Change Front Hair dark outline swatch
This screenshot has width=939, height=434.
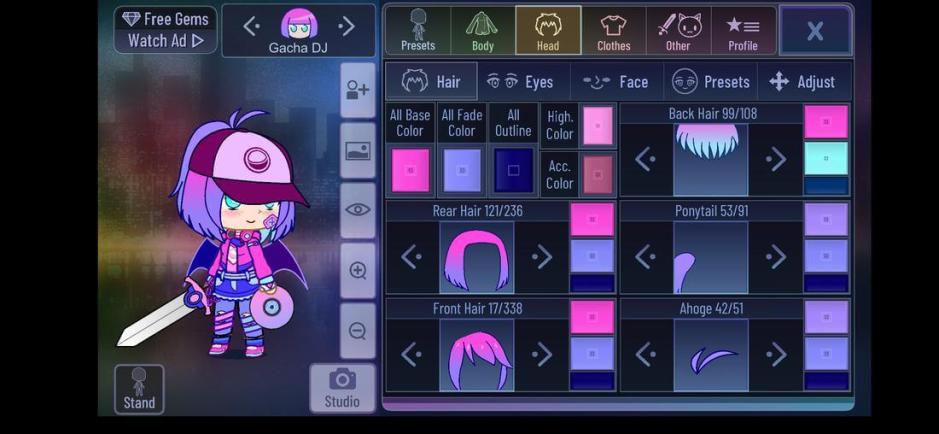(592, 381)
